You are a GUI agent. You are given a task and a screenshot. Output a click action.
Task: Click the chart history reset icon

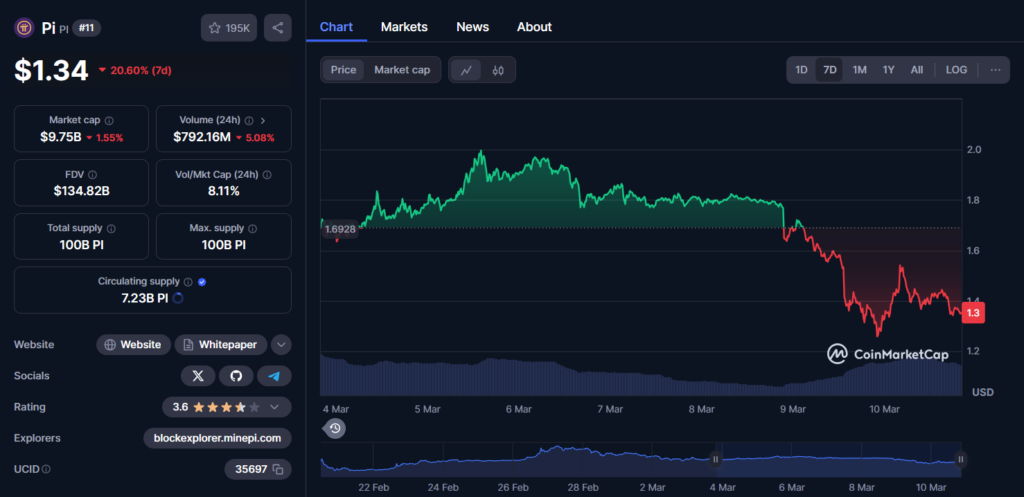point(335,428)
